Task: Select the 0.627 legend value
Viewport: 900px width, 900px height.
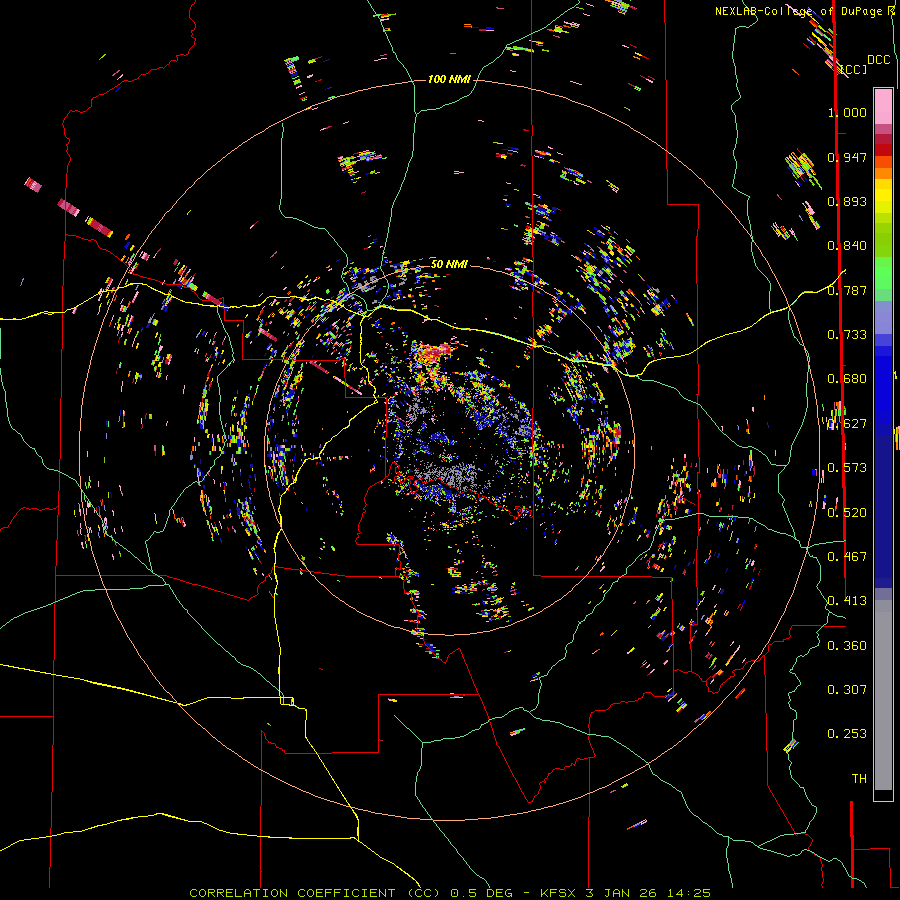Action: pos(847,424)
